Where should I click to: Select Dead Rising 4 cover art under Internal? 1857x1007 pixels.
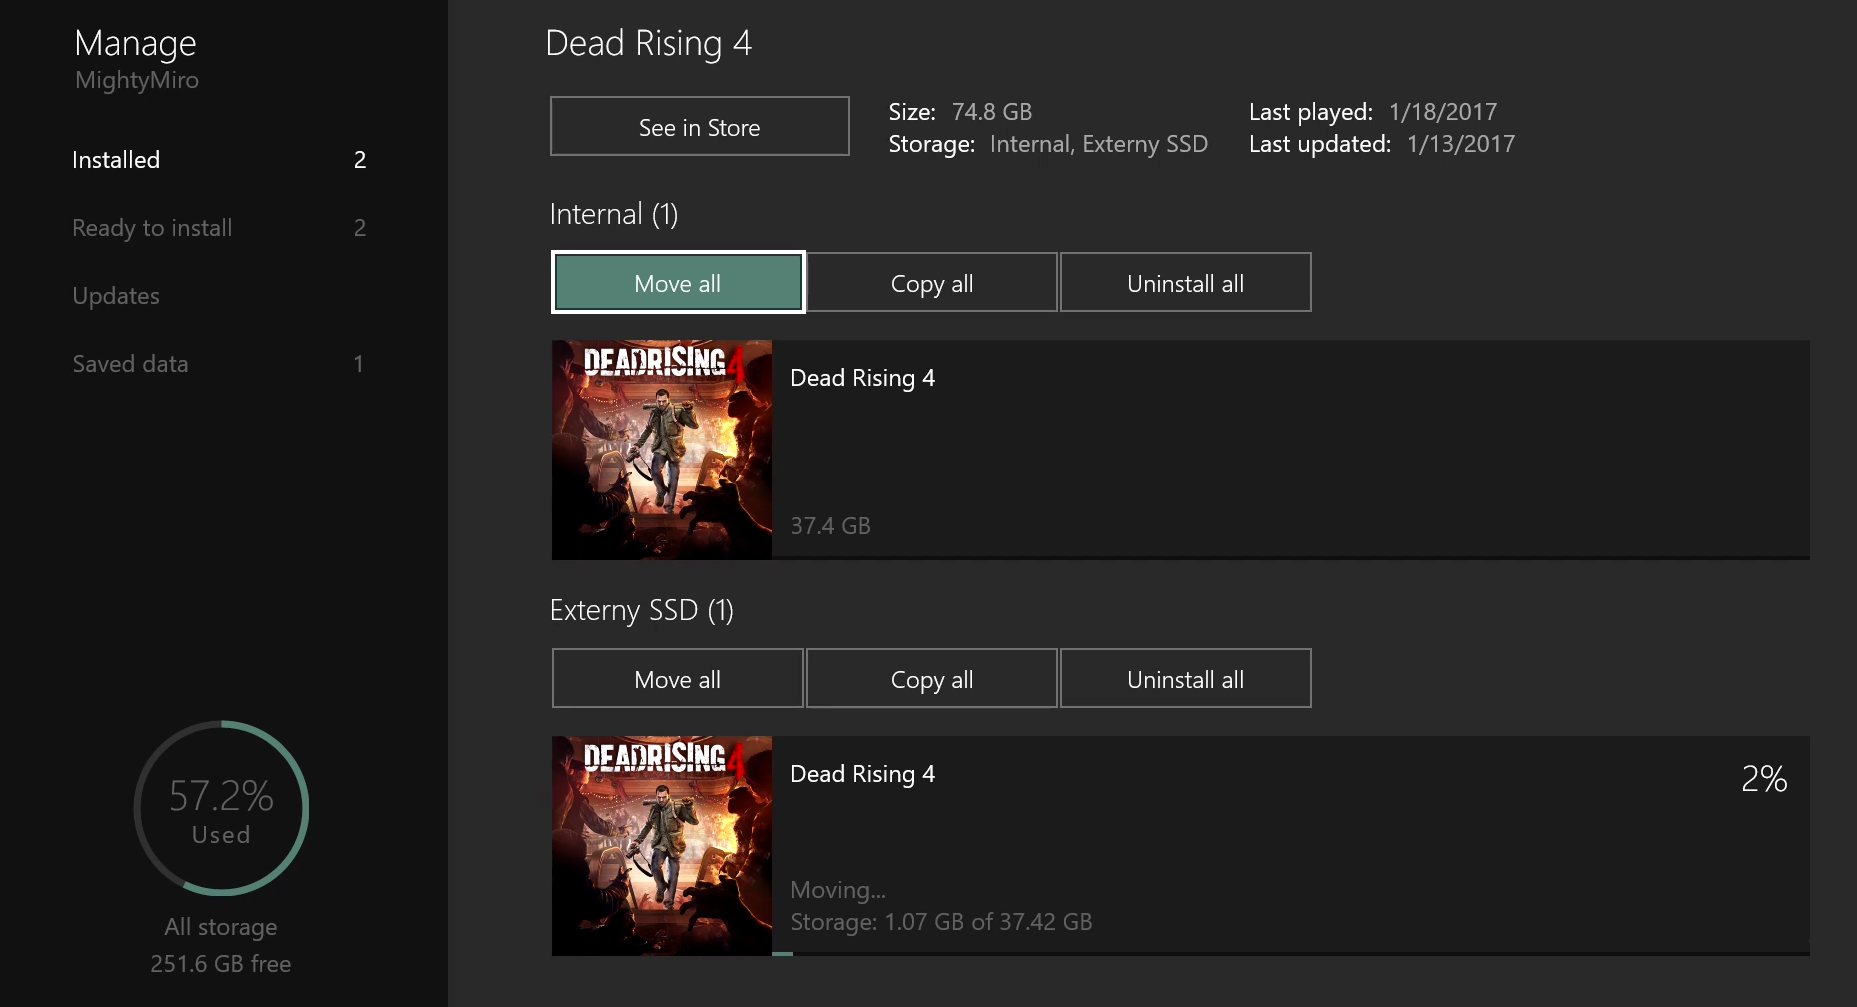pyautogui.click(x=662, y=450)
